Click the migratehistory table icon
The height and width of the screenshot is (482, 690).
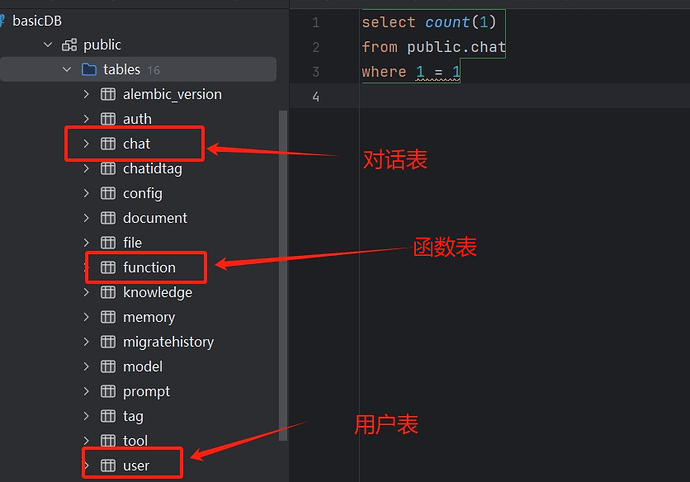click(x=108, y=342)
